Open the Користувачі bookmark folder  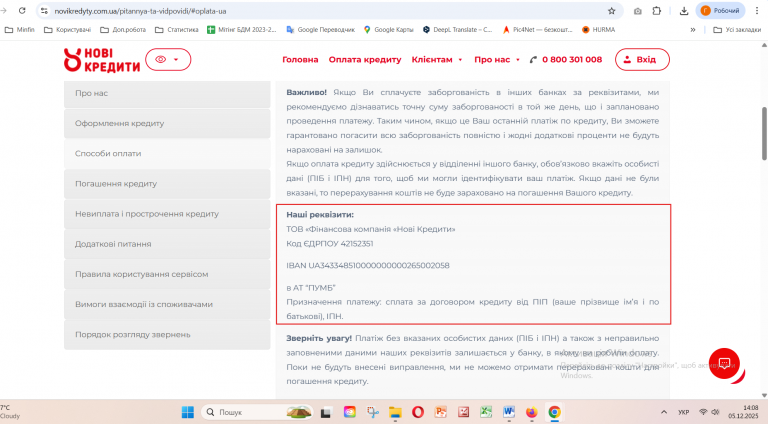click(x=68, y=29)
